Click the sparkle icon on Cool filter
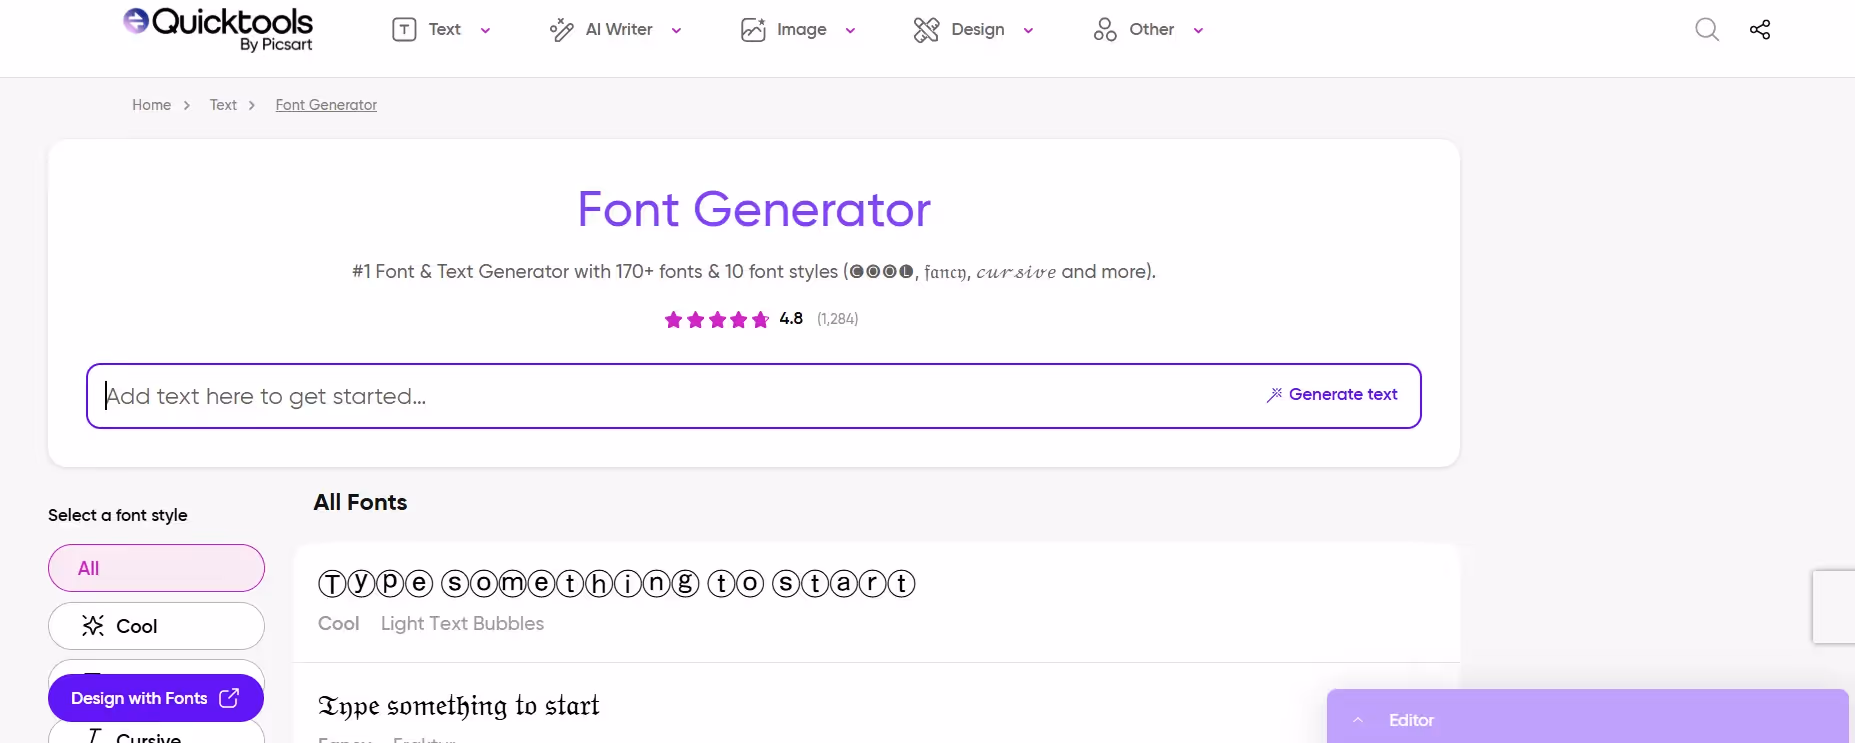The height and width of the screenshot is (743, 1855). pos(93,626)
